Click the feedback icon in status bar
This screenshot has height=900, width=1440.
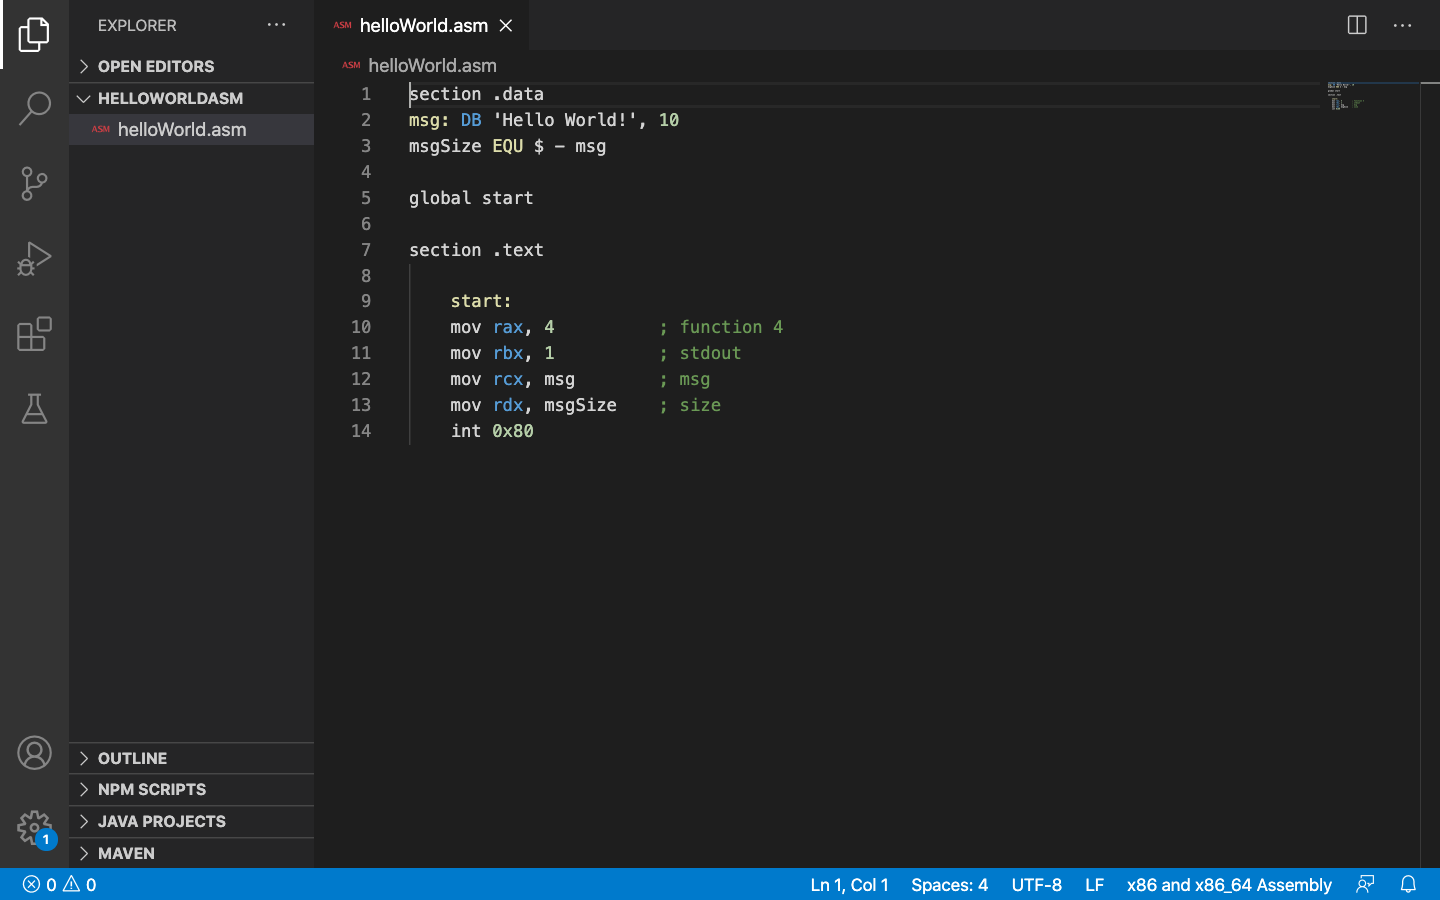(1365, 884)
